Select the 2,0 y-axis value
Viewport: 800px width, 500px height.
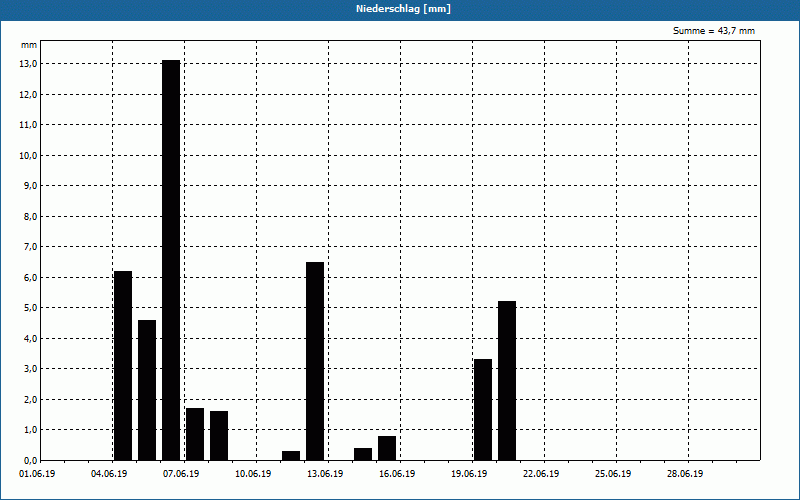31,399
